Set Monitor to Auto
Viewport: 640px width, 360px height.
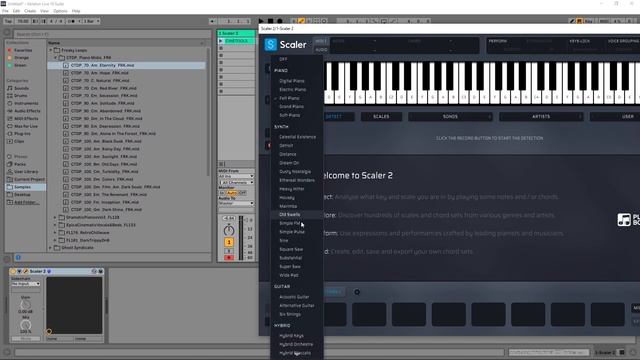coord(232,193)
